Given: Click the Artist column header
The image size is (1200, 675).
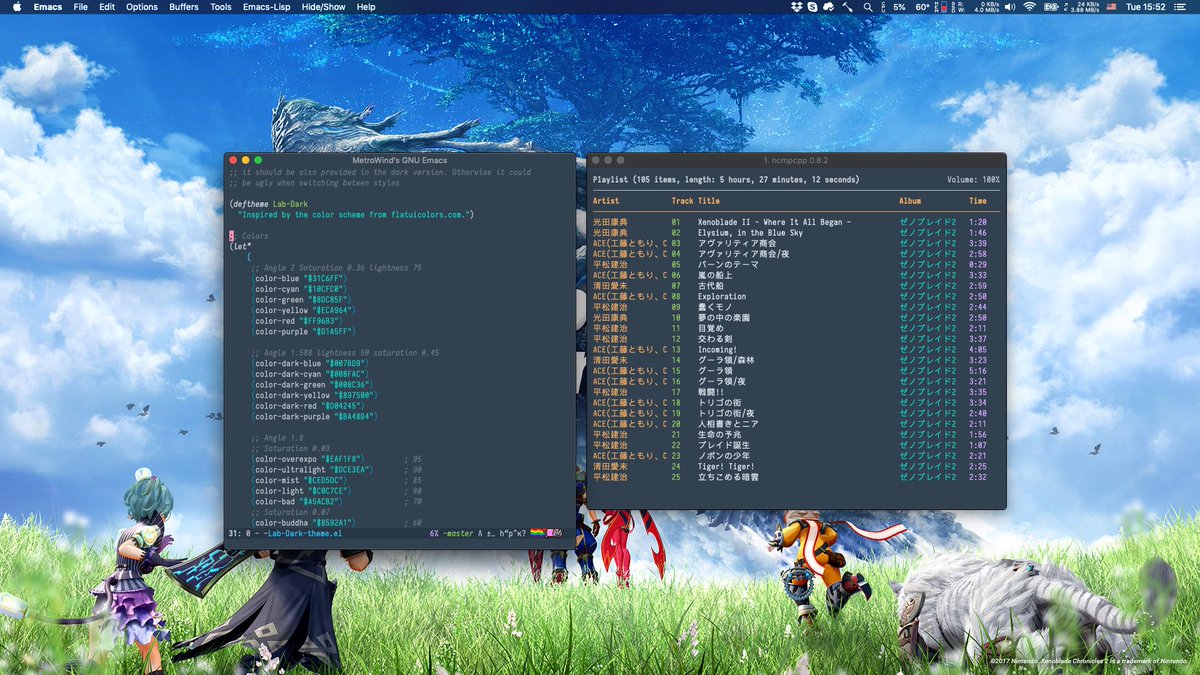Looking at the screenshot, I should click(x=606, y=201).
